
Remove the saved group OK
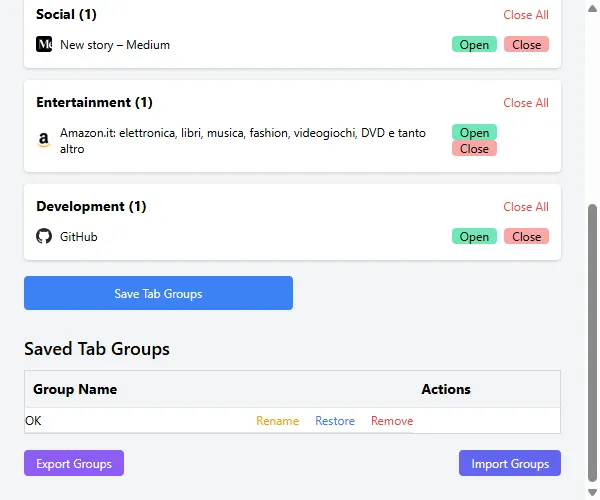pos(392,421)
